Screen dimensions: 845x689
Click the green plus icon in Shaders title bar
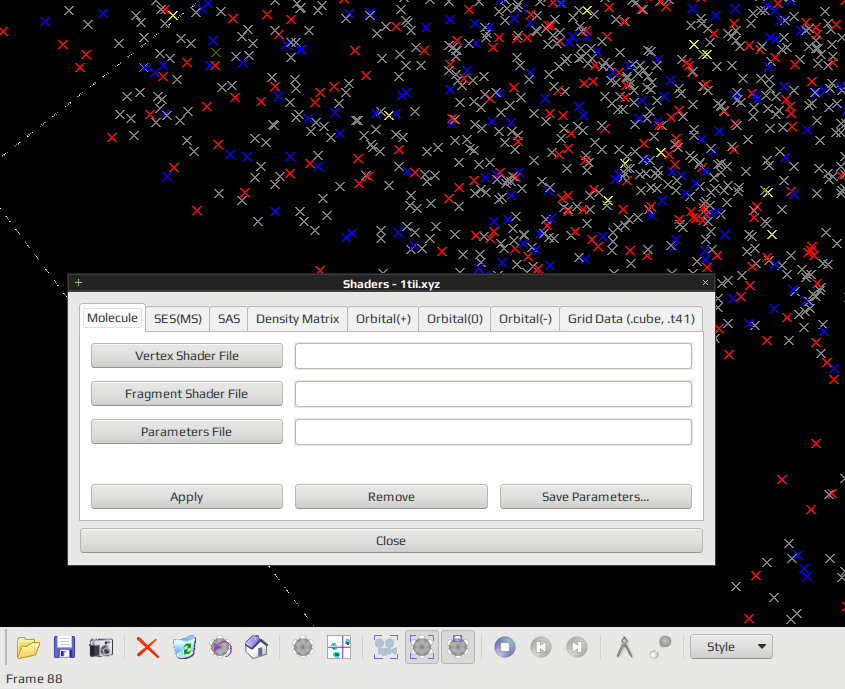pos(79,283)
